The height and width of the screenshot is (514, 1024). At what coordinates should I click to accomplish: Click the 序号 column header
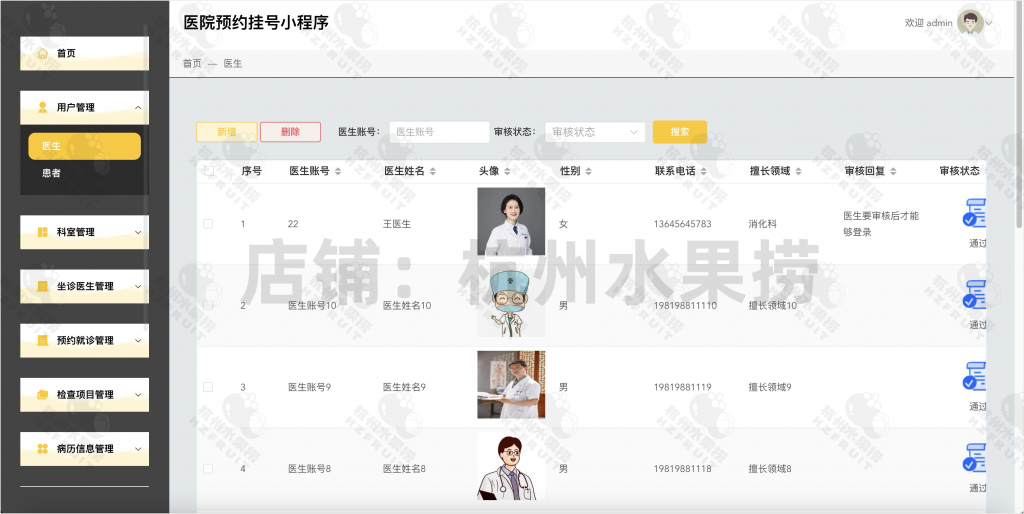251,171
